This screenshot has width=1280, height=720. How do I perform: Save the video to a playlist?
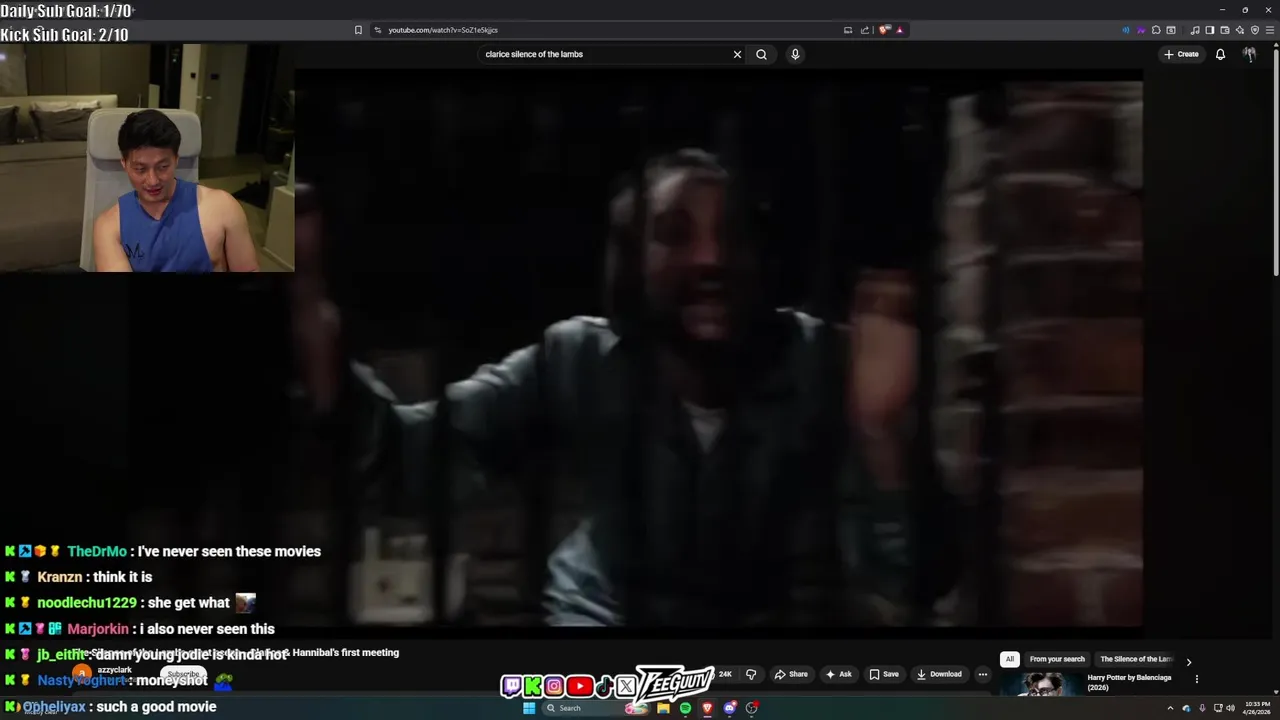pos(883,674)
